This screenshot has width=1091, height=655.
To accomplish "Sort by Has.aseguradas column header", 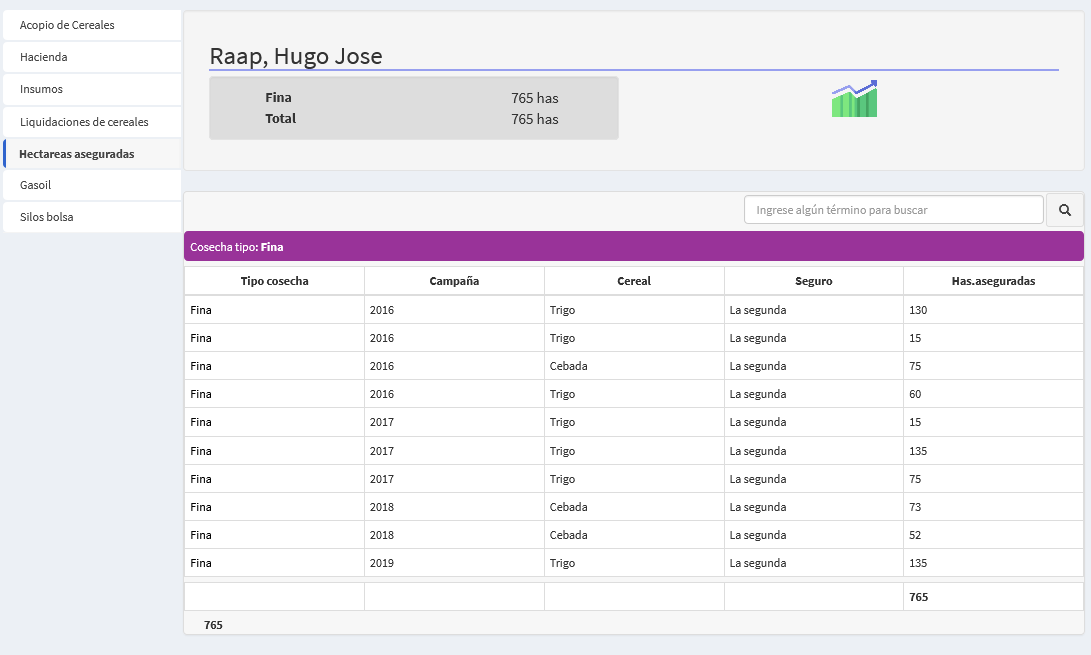I will [993, 281].
